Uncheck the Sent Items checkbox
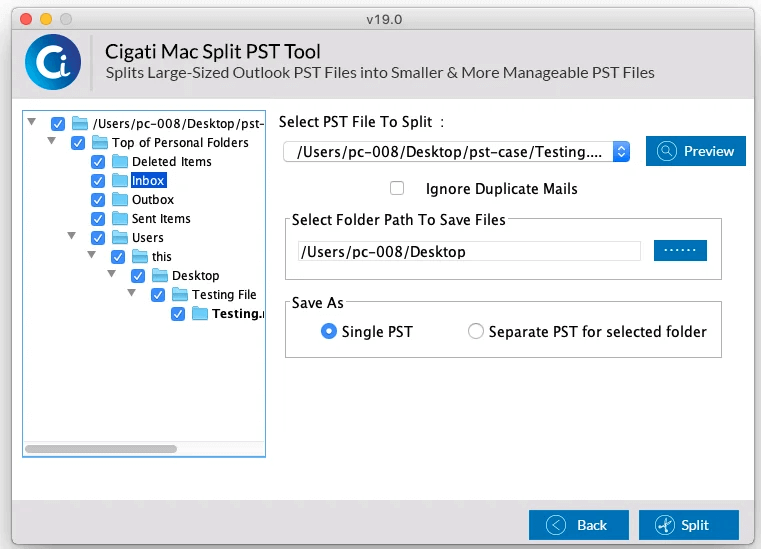The width and height of the screenshot is (761, 549). coord(98,218)
